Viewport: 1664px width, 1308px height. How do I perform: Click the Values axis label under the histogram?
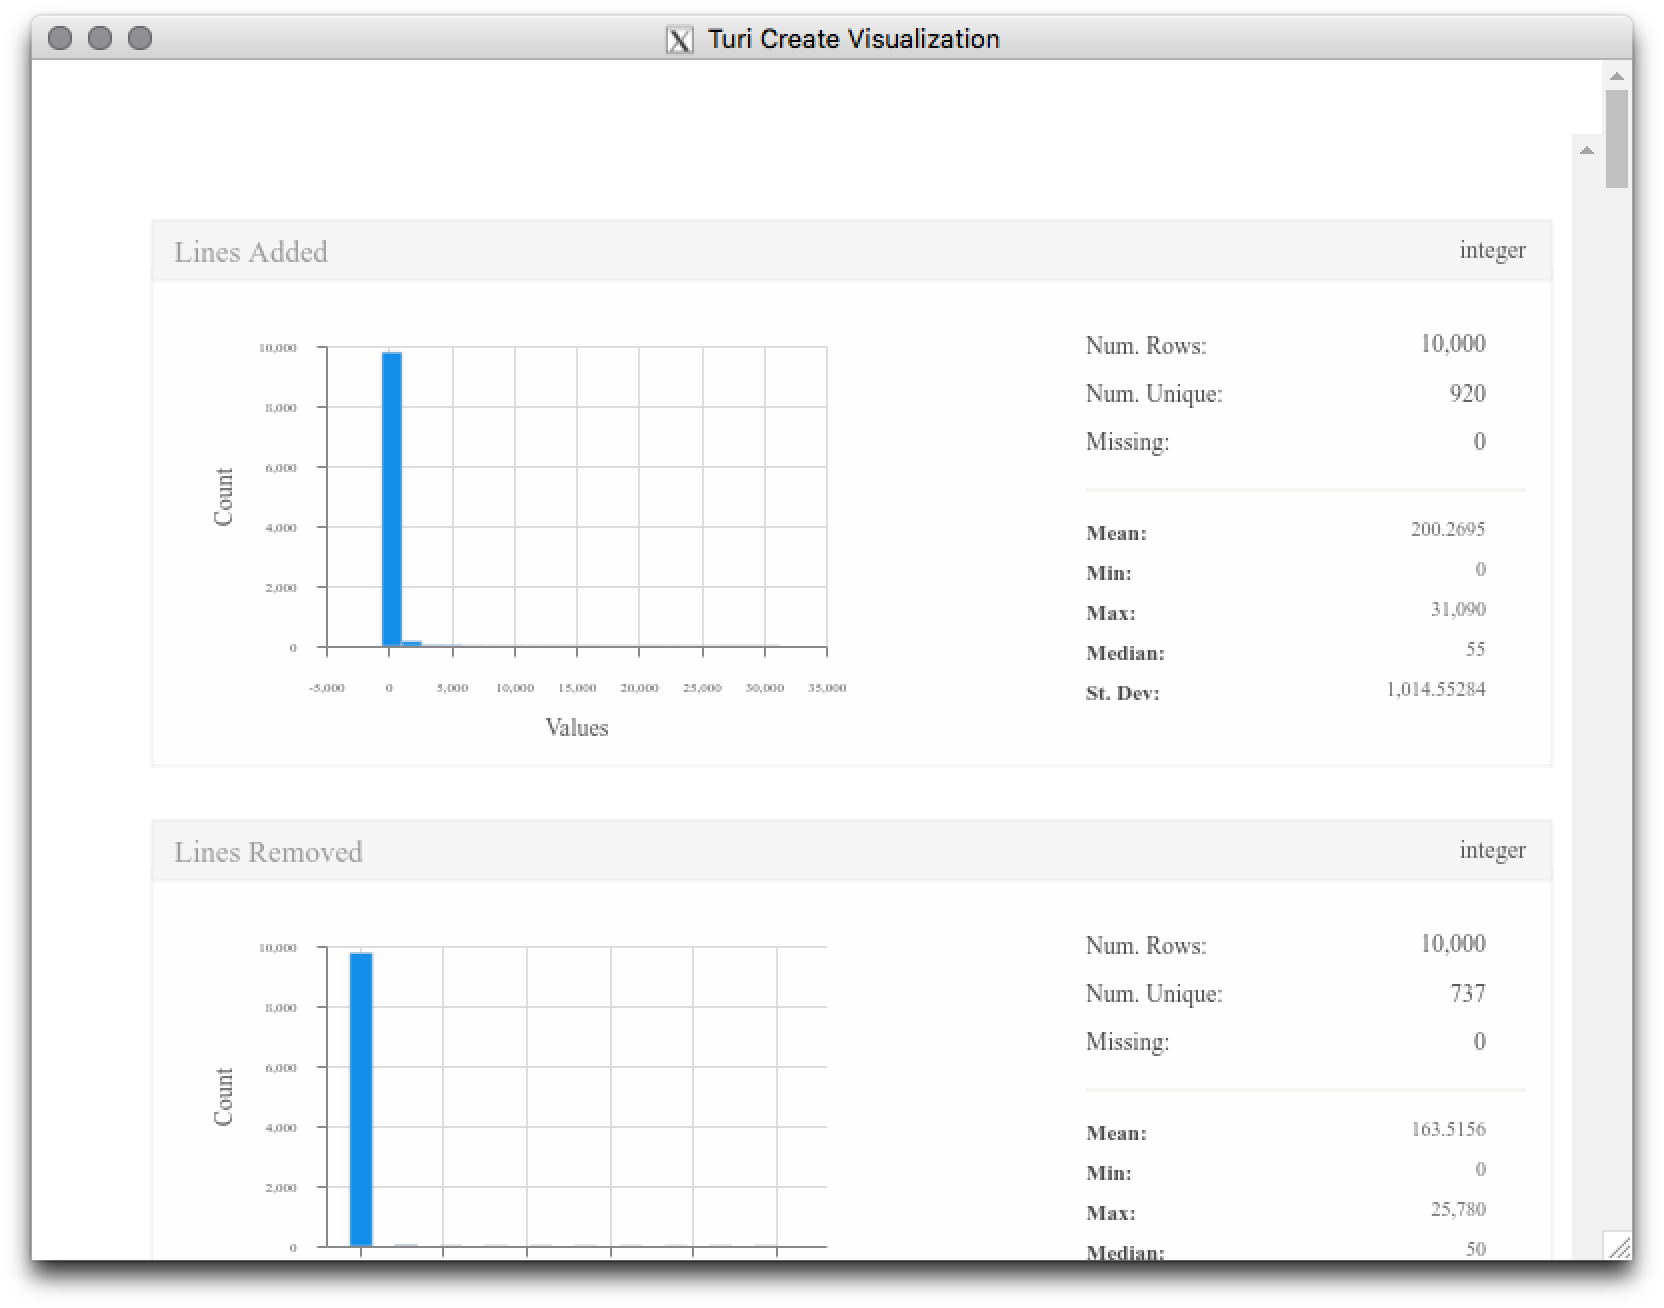578,728
